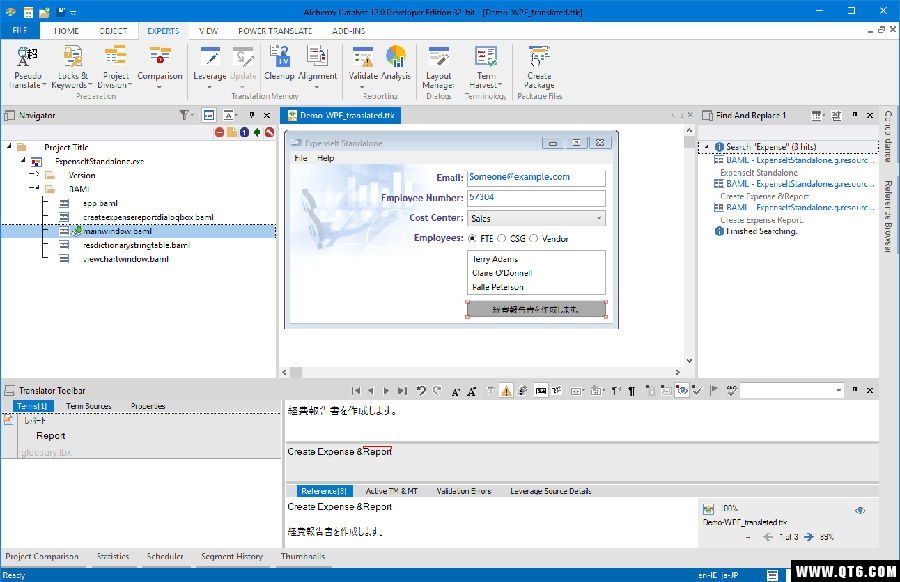Image resolution: width=900 pixels, height=582 pixels.
Task: Click next reference arrow beside 1 of 3
Action: (x=809, y=537)
